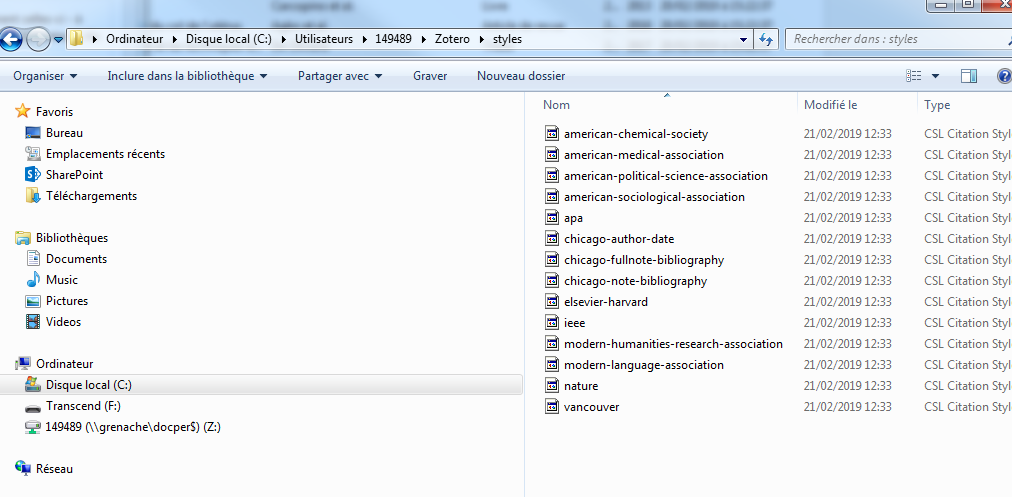This screenshot has height=497, width=1012.
Task: Click vancouver file icon
Action: (x=552, y=407)
